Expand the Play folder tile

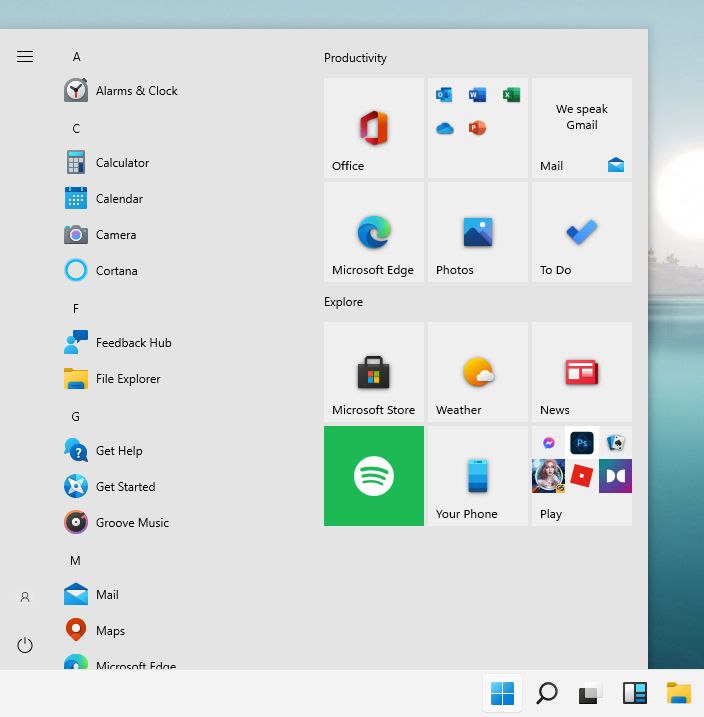[x=582, y=476]
